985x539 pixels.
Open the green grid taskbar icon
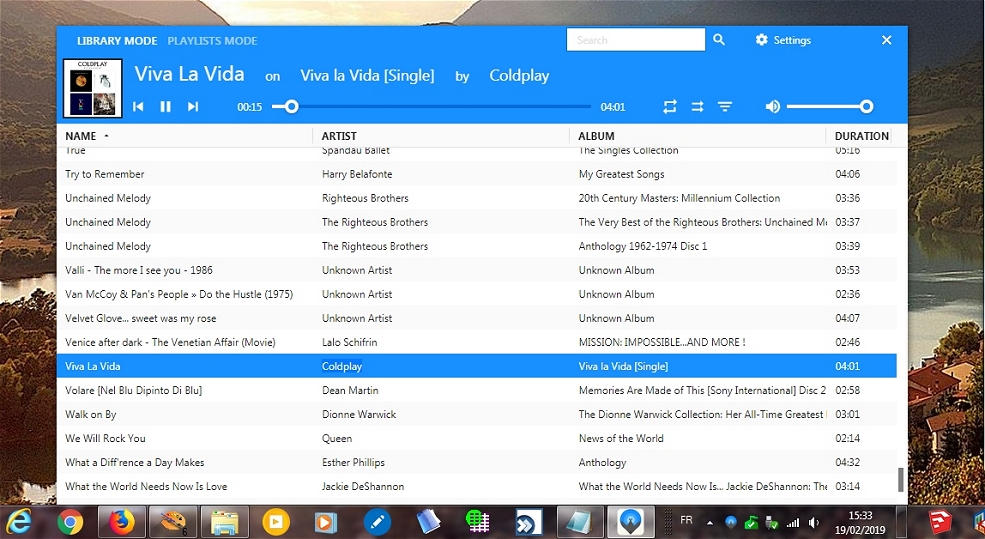[478, 521]
